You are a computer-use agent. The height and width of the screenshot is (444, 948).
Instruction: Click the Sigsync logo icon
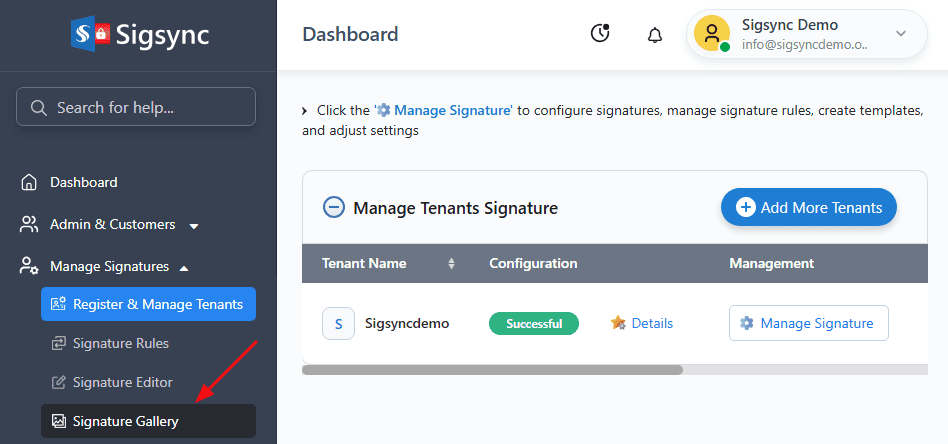pyautogui.click(x=89, y=35)
